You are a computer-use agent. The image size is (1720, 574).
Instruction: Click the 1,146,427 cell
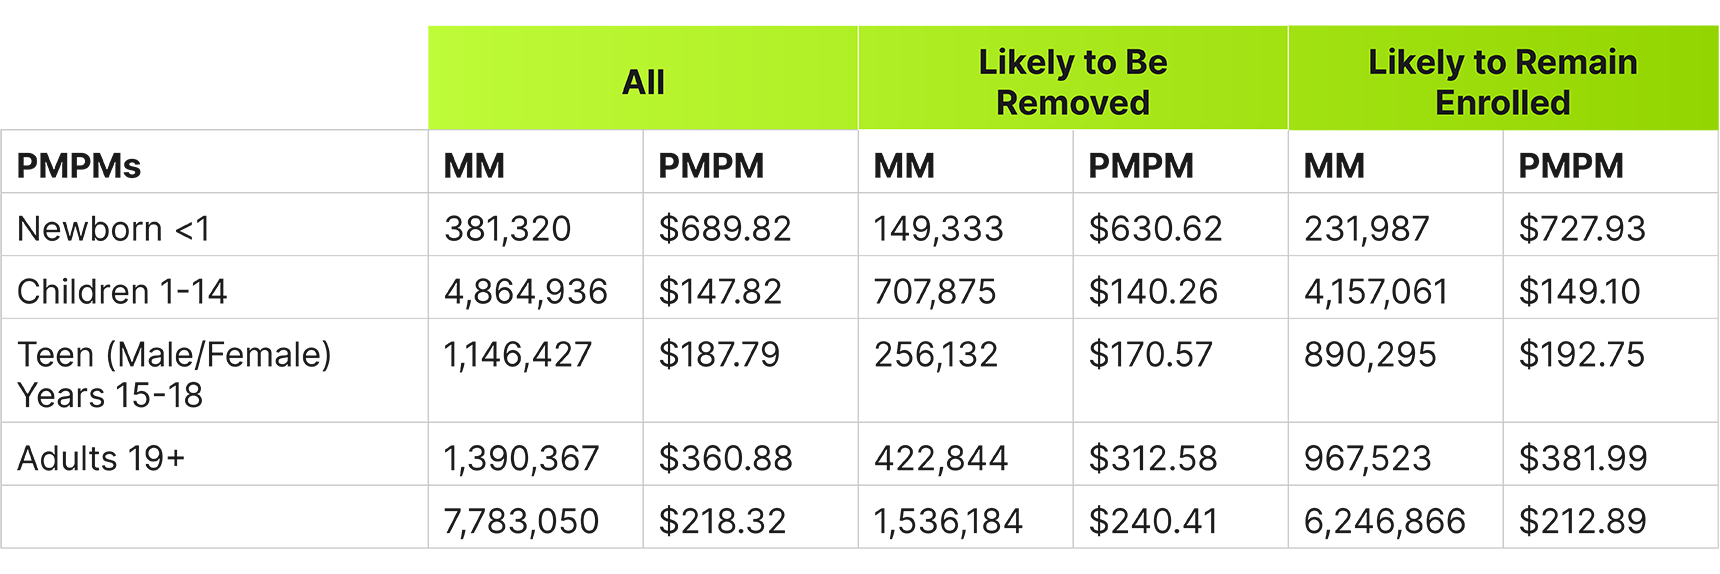click(536, 371)
